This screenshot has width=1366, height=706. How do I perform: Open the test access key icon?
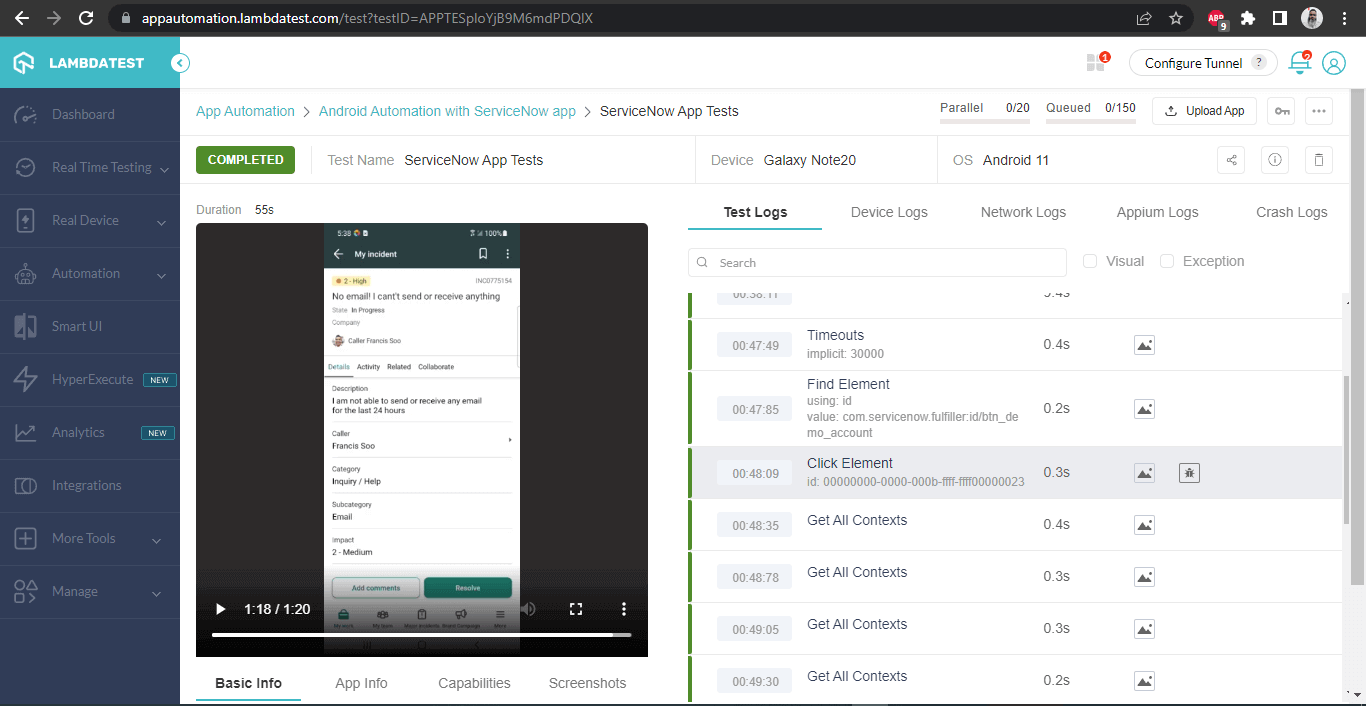click(1281, 111)
